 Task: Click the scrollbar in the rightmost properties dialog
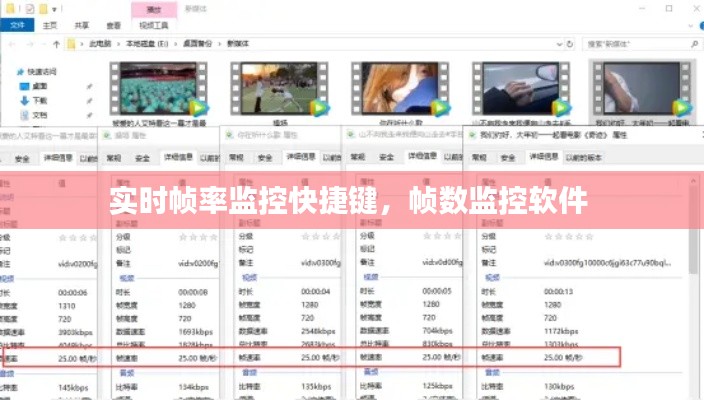pos(694,250)
